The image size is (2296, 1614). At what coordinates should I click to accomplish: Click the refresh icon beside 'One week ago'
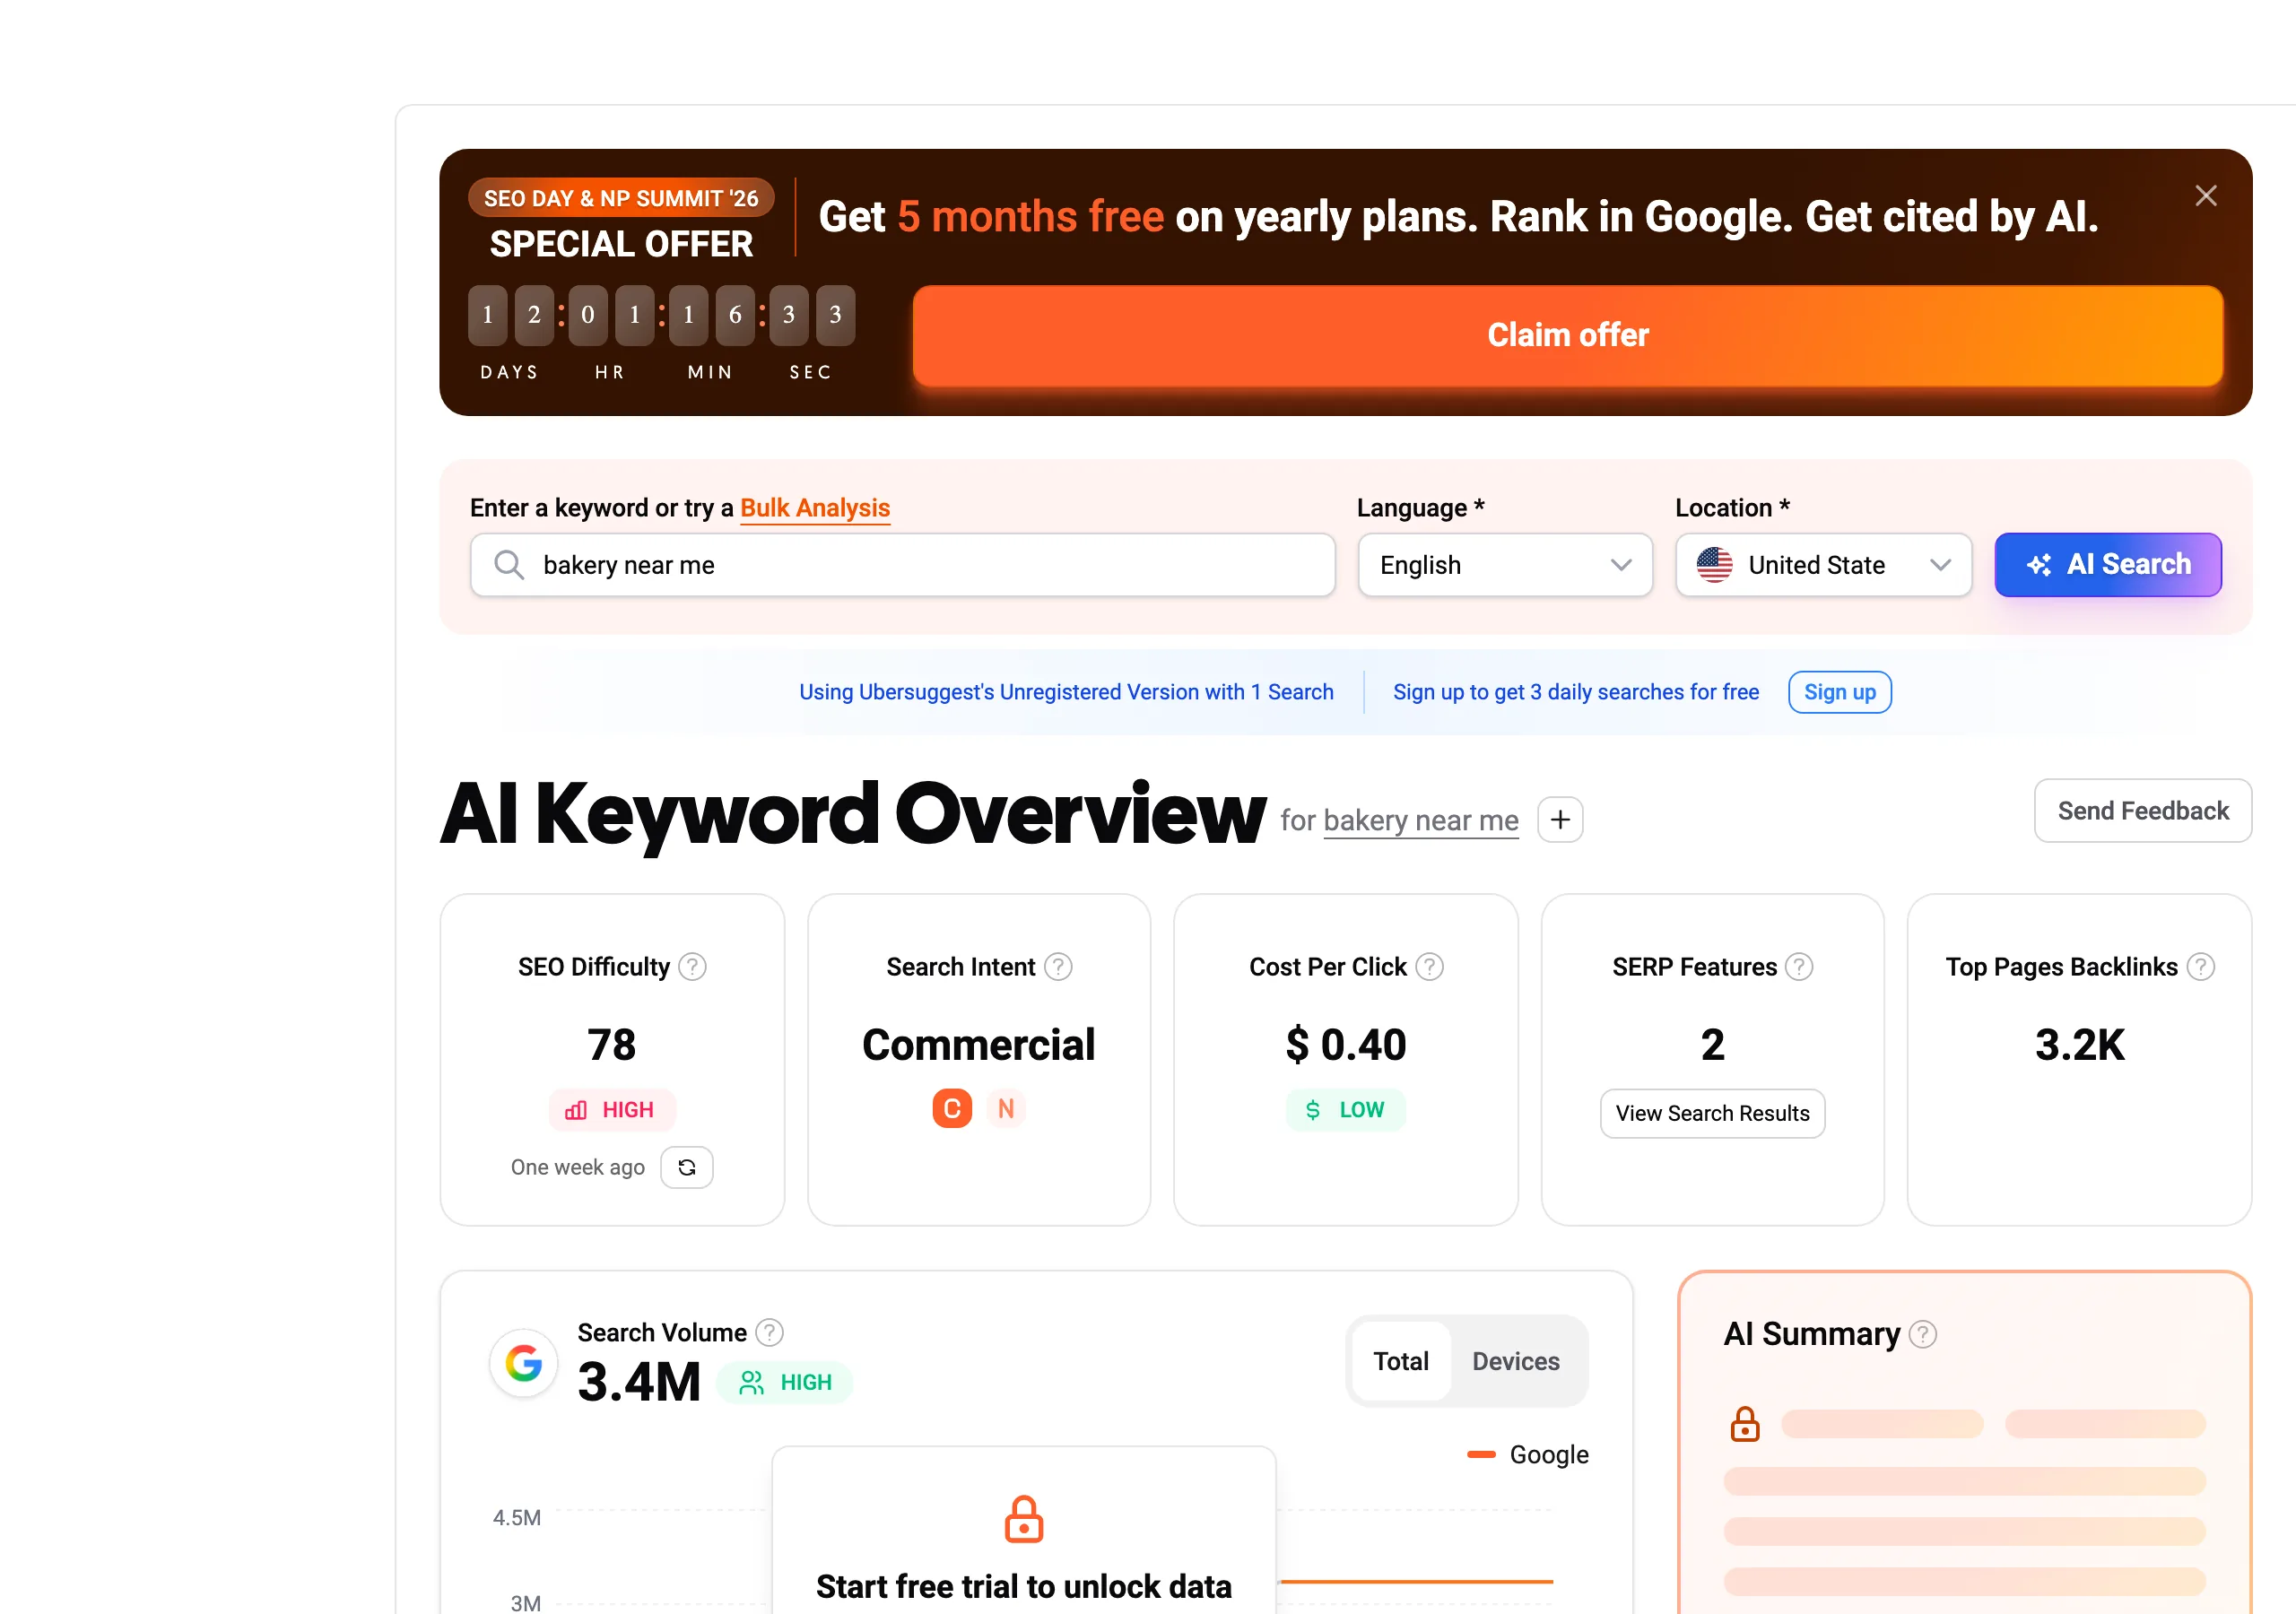coord(686,1167)
